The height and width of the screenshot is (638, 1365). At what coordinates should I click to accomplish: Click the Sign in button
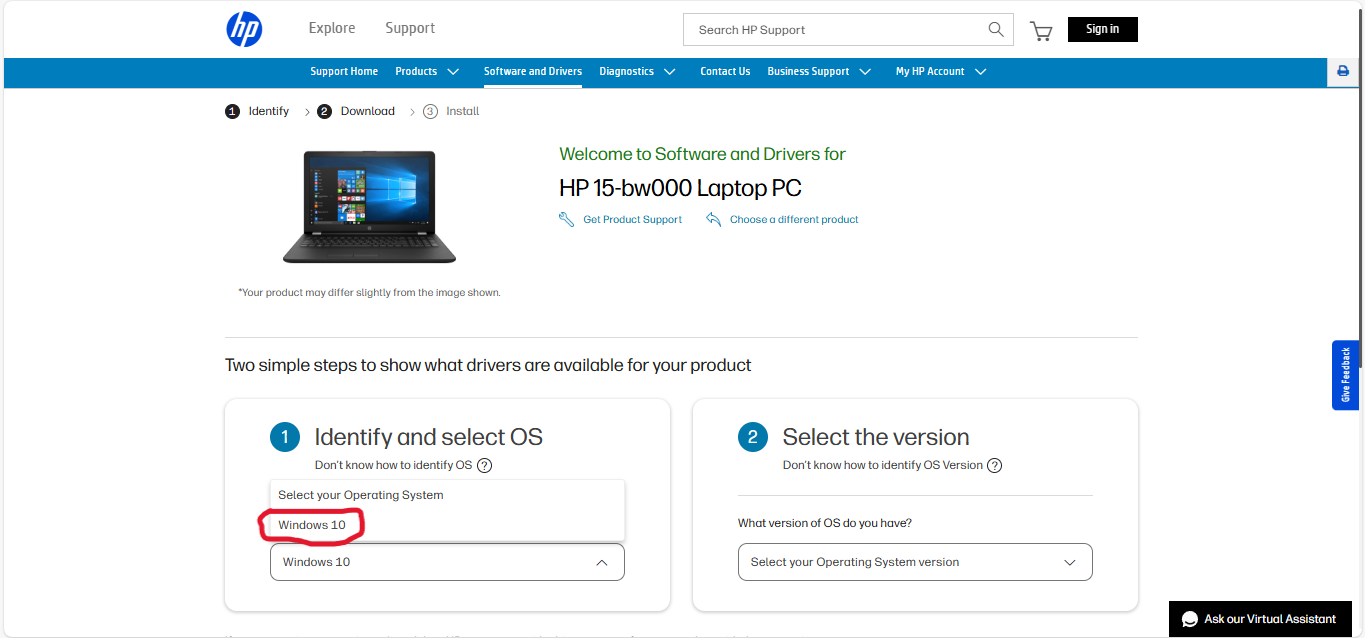tap(1103, 29)
